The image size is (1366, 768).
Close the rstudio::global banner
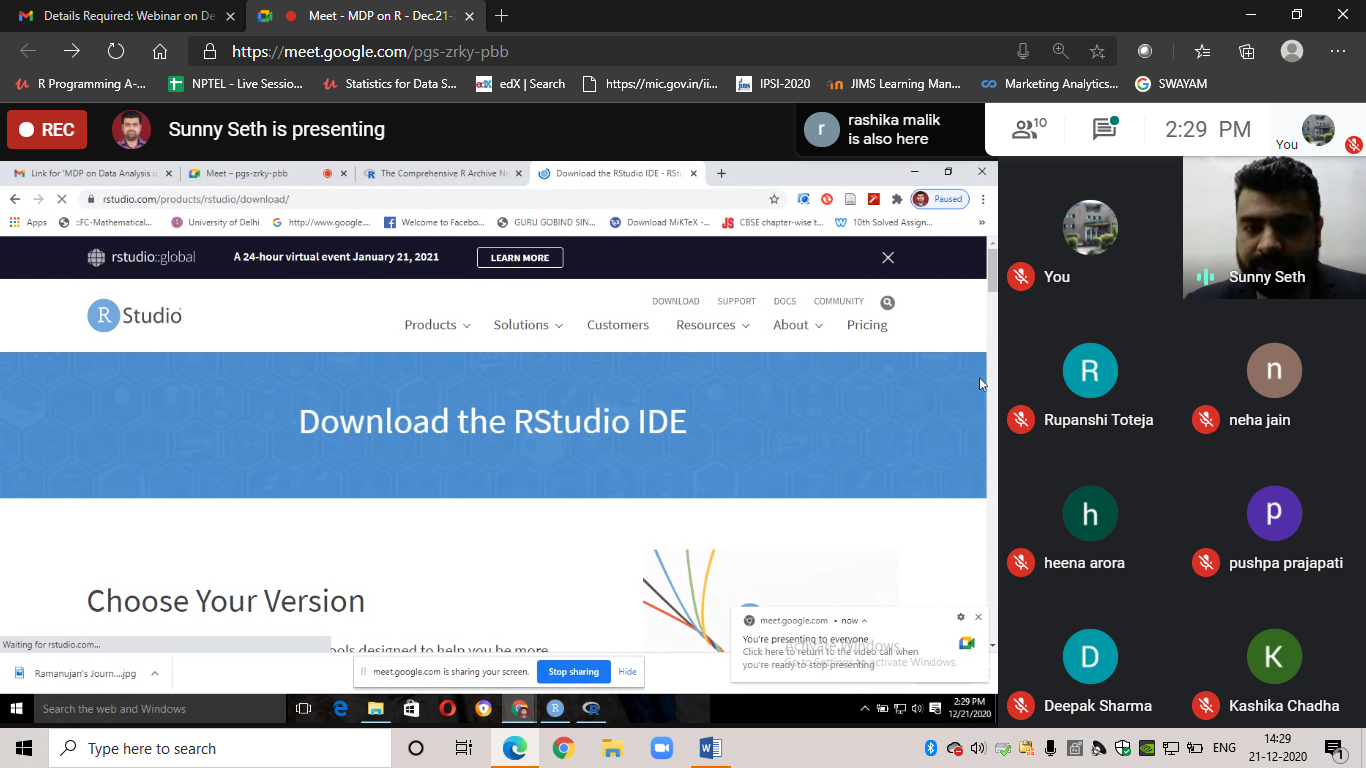(x=888, y=257)
